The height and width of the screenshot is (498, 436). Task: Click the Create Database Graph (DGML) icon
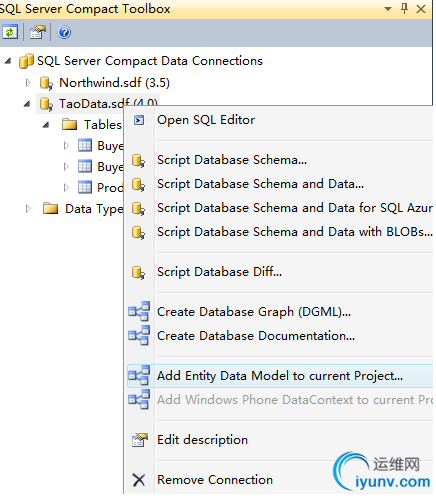click(x=139, y=311)
